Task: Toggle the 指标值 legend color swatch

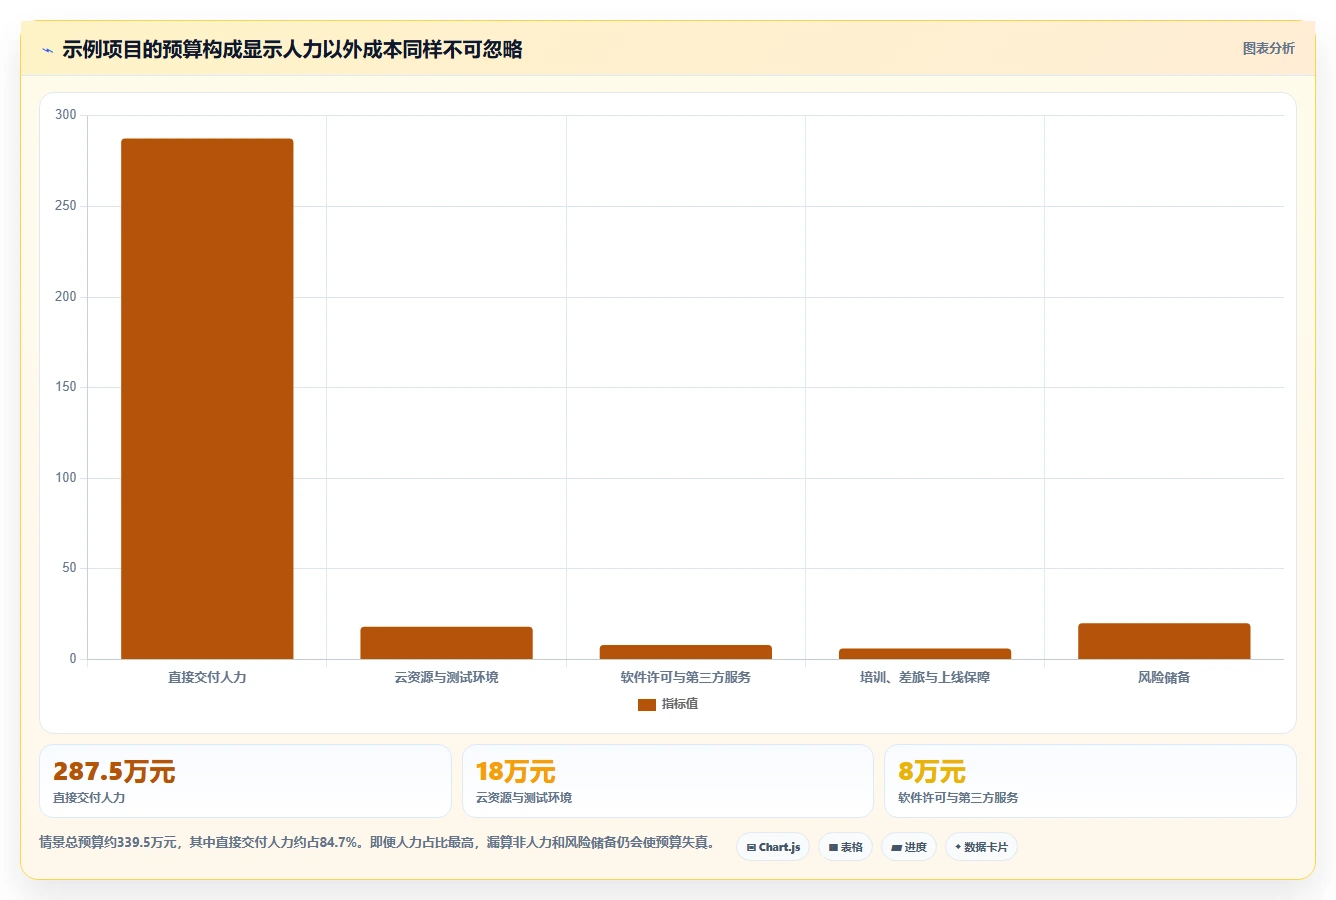Action: [x=647, y=705]
